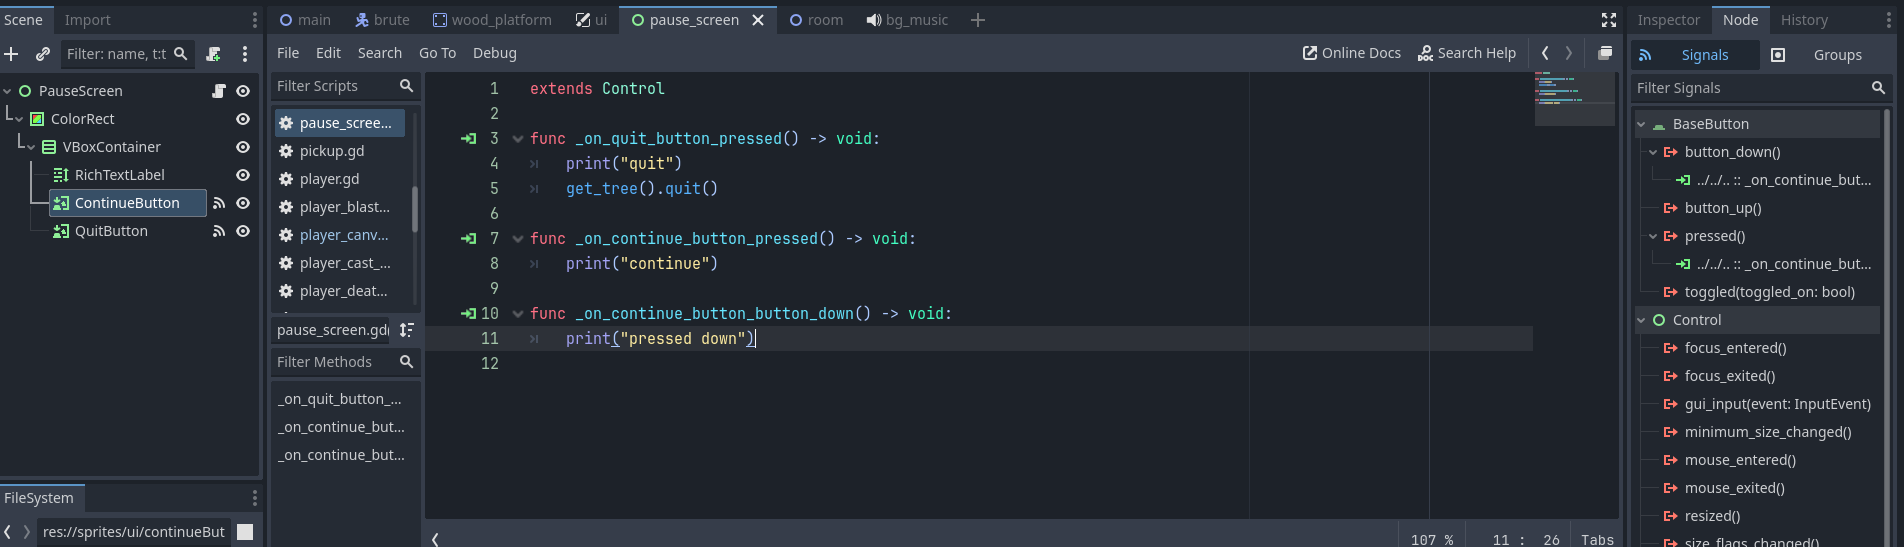Image resolution: width=1904 pixels, height=547 pixels.
Task: Hide the RichTextLabel node
Action: (x=242, y=175)
